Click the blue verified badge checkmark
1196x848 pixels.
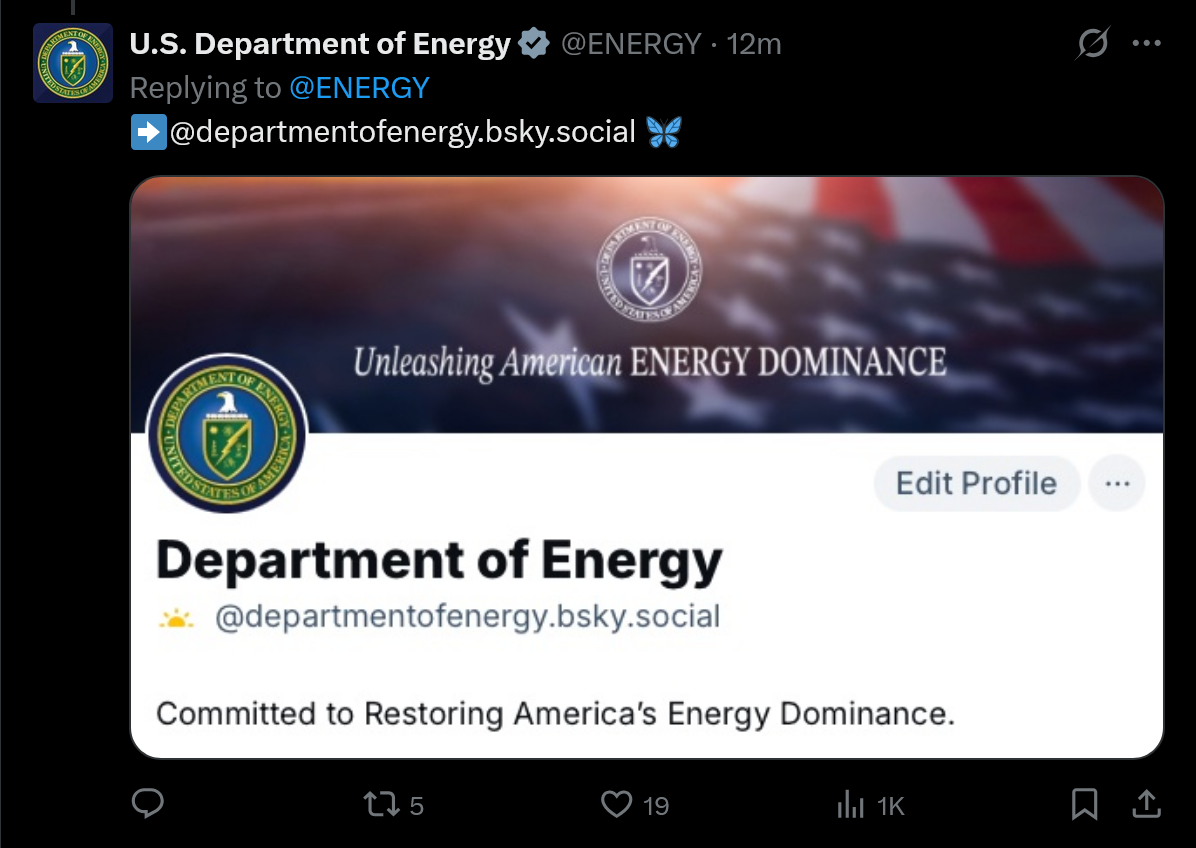535,44
